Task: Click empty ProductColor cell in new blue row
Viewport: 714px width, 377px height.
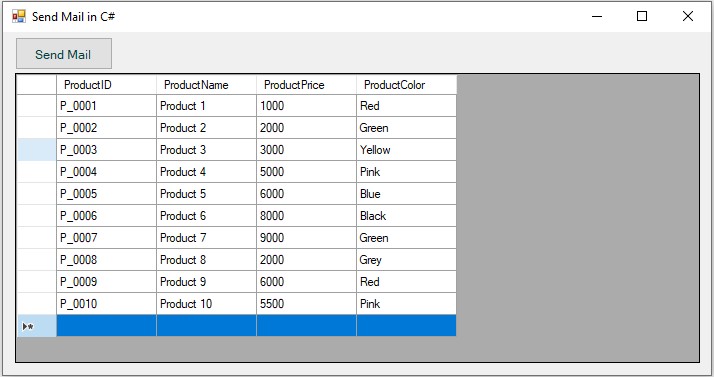Action: point(407,326)
